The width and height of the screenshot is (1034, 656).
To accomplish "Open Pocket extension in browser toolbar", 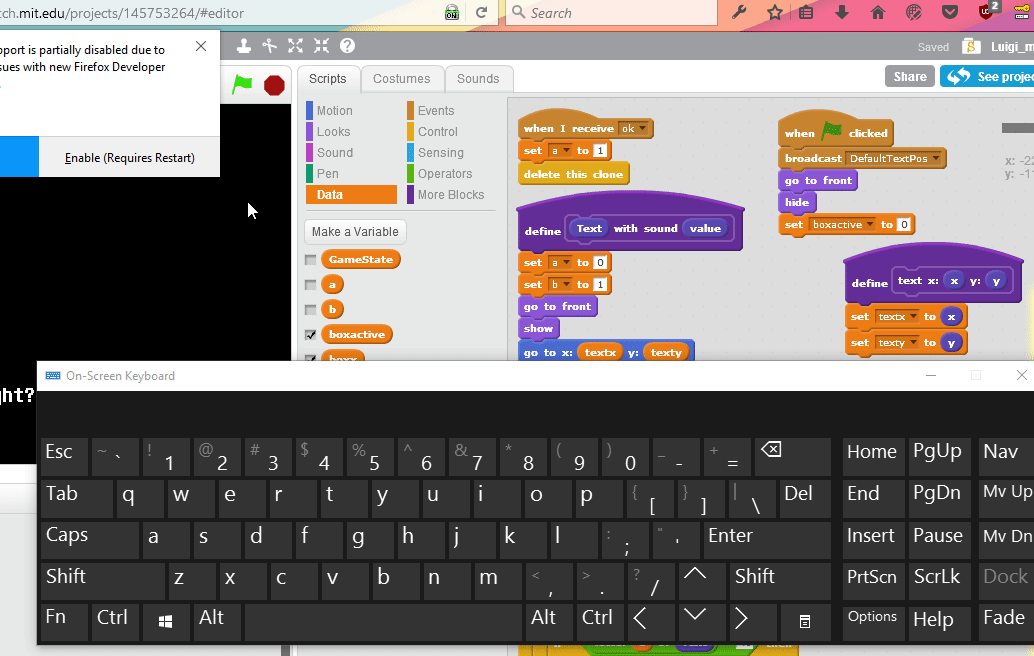I will coord(950,13).
